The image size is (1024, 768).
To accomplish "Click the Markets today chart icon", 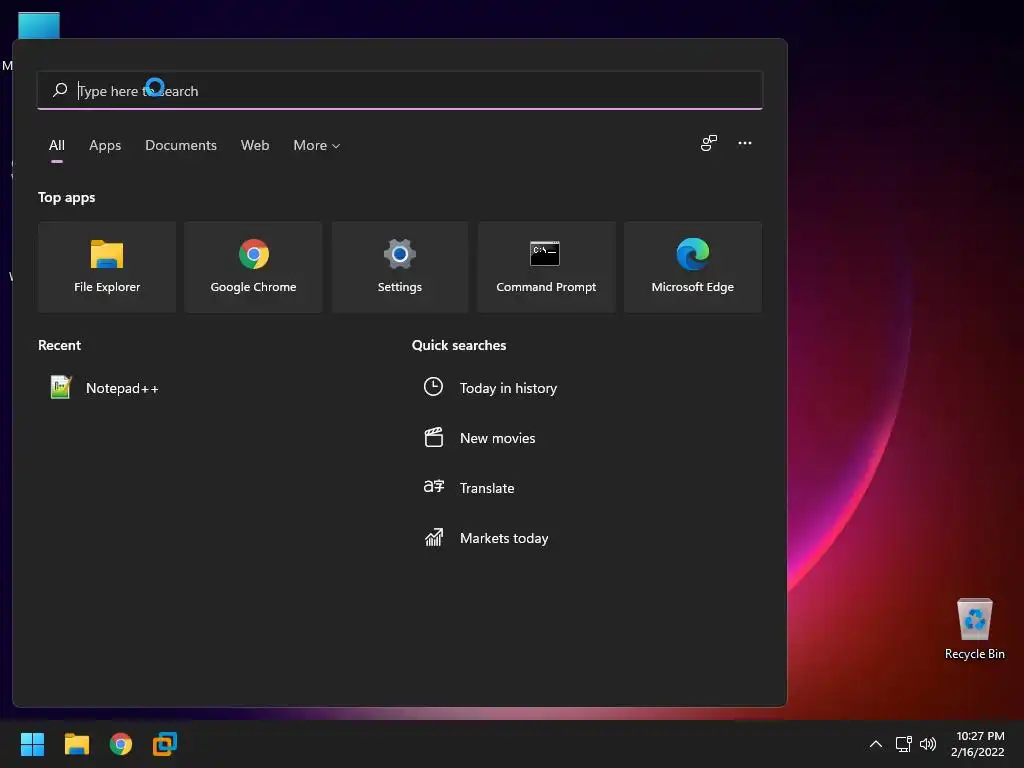I will 434,537.
